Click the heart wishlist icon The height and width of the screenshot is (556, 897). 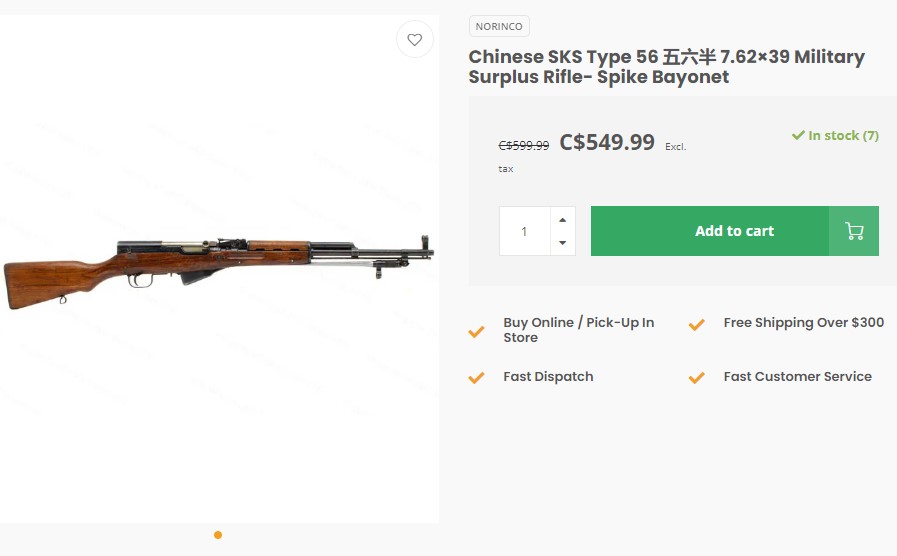(415, 40)
